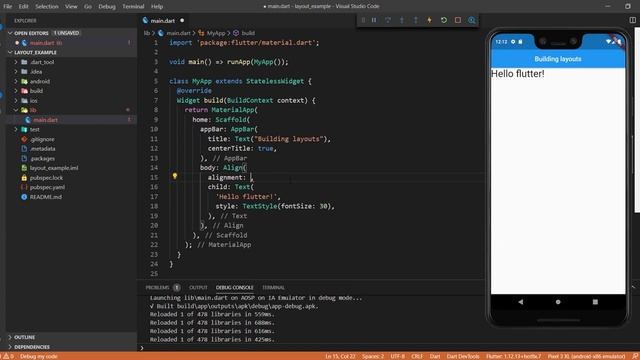Open the Edit menu
This screenshot has width=640, height=360.
tap(23, 7)
